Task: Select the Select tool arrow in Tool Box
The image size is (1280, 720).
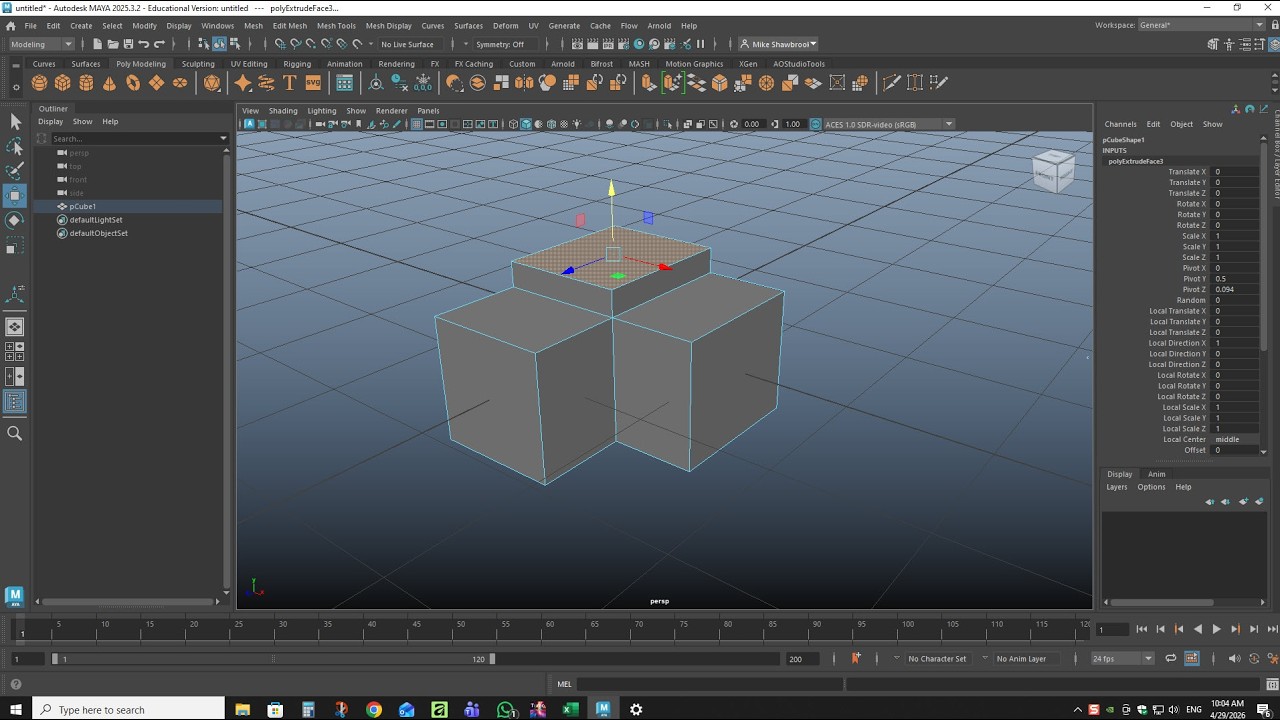Action: (x=15, y=121)
